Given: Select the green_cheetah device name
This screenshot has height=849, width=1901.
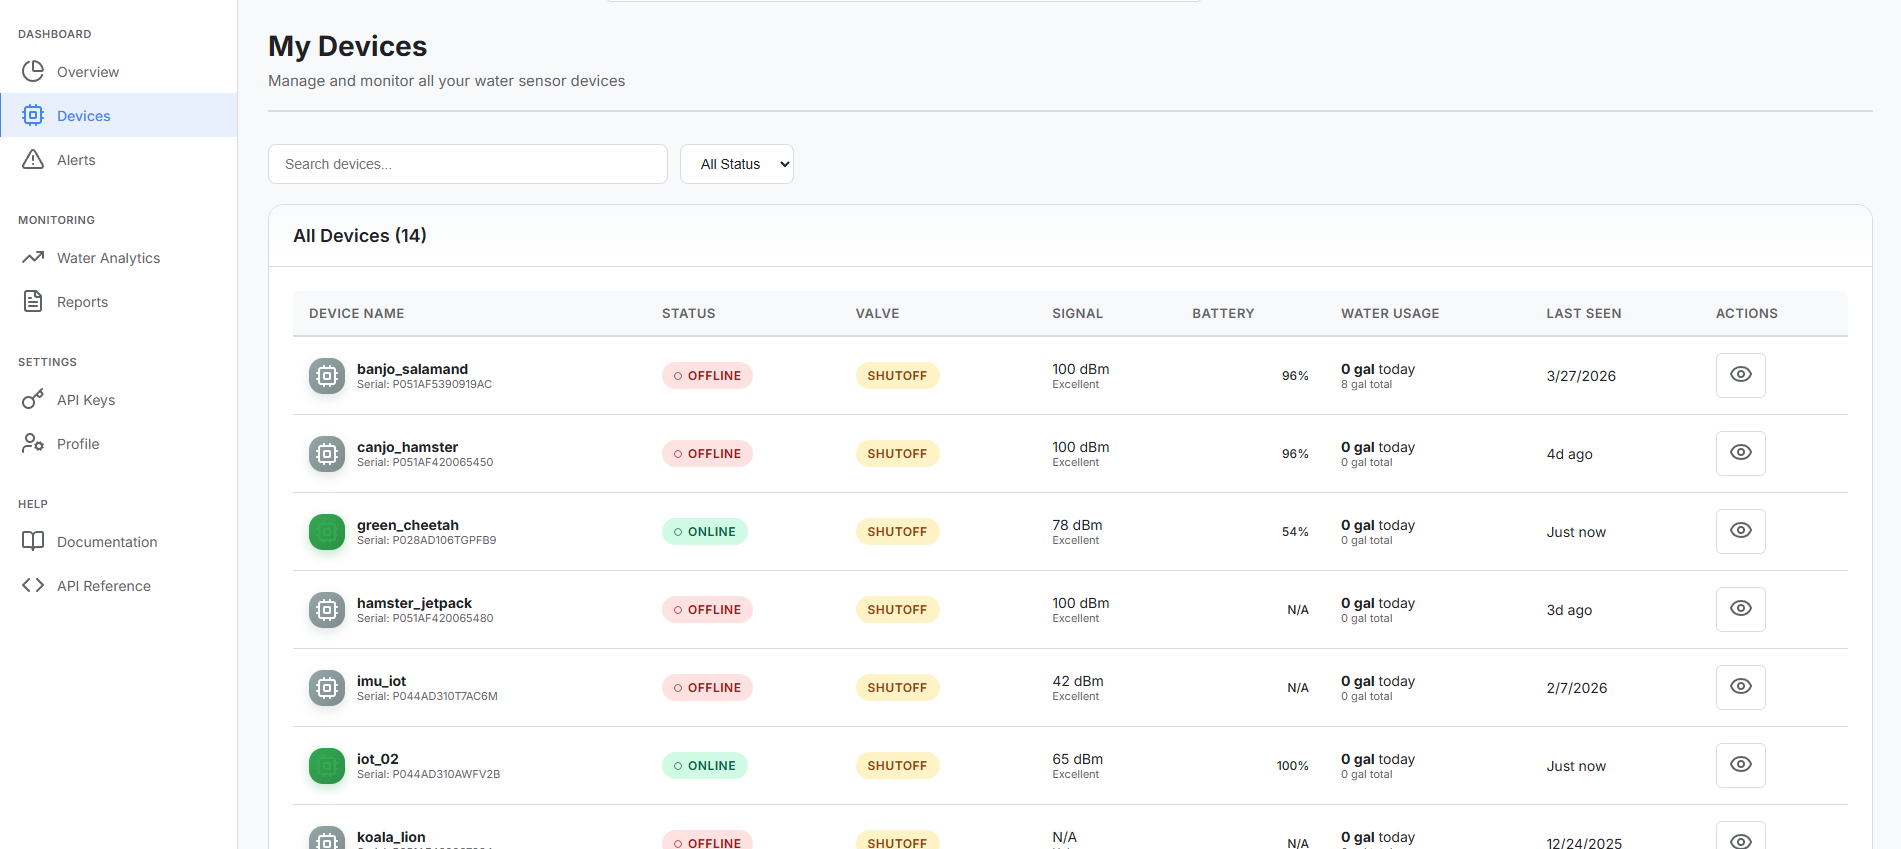Looking at the screenshot, I should pos(408,525).
